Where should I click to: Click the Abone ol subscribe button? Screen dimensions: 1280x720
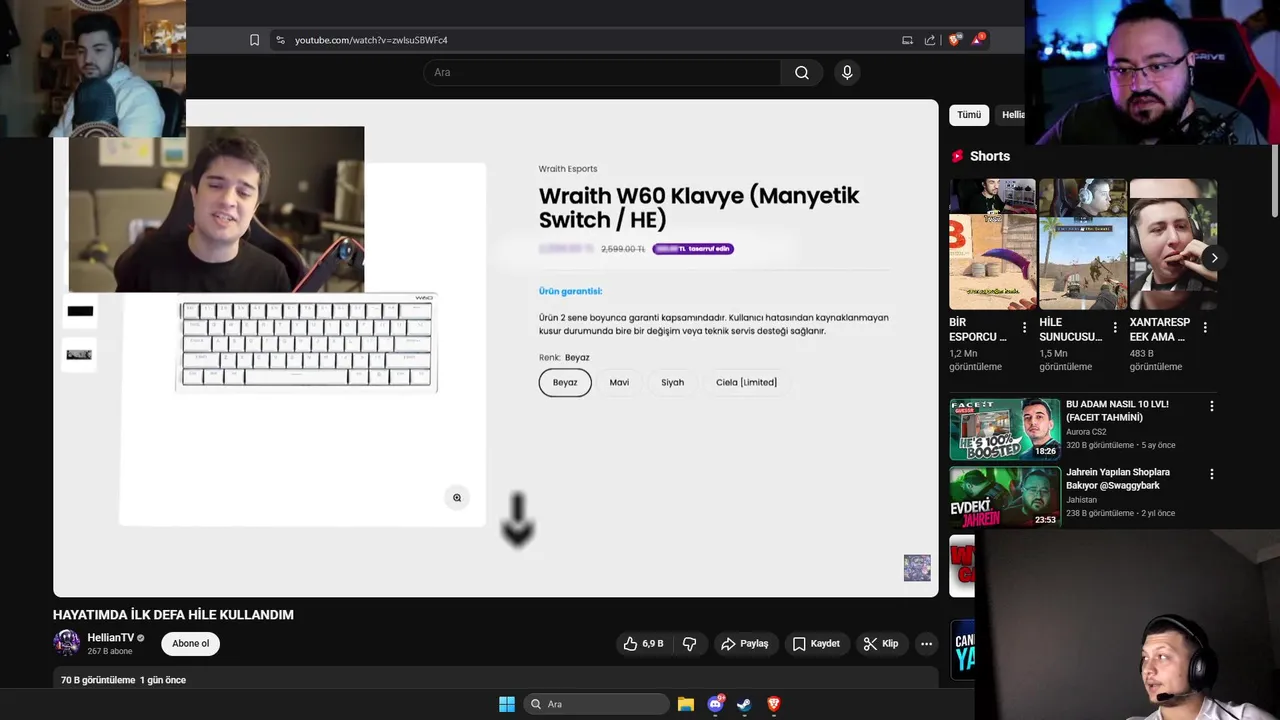[x=190, y=644]
